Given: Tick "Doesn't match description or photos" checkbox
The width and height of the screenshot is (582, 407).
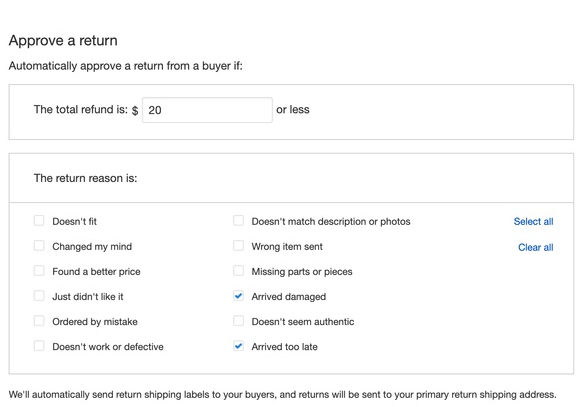Looking at the screenshot, I should [x=238, y=221].
